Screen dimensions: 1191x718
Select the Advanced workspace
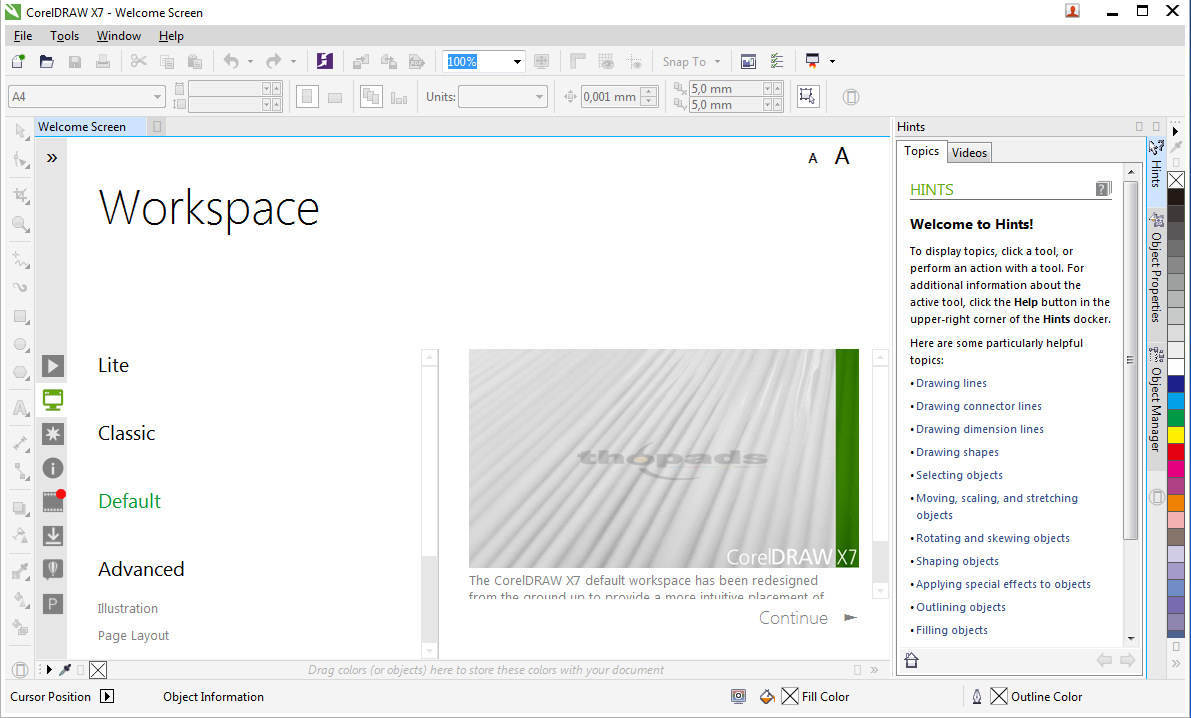click(x=141, y=569)
